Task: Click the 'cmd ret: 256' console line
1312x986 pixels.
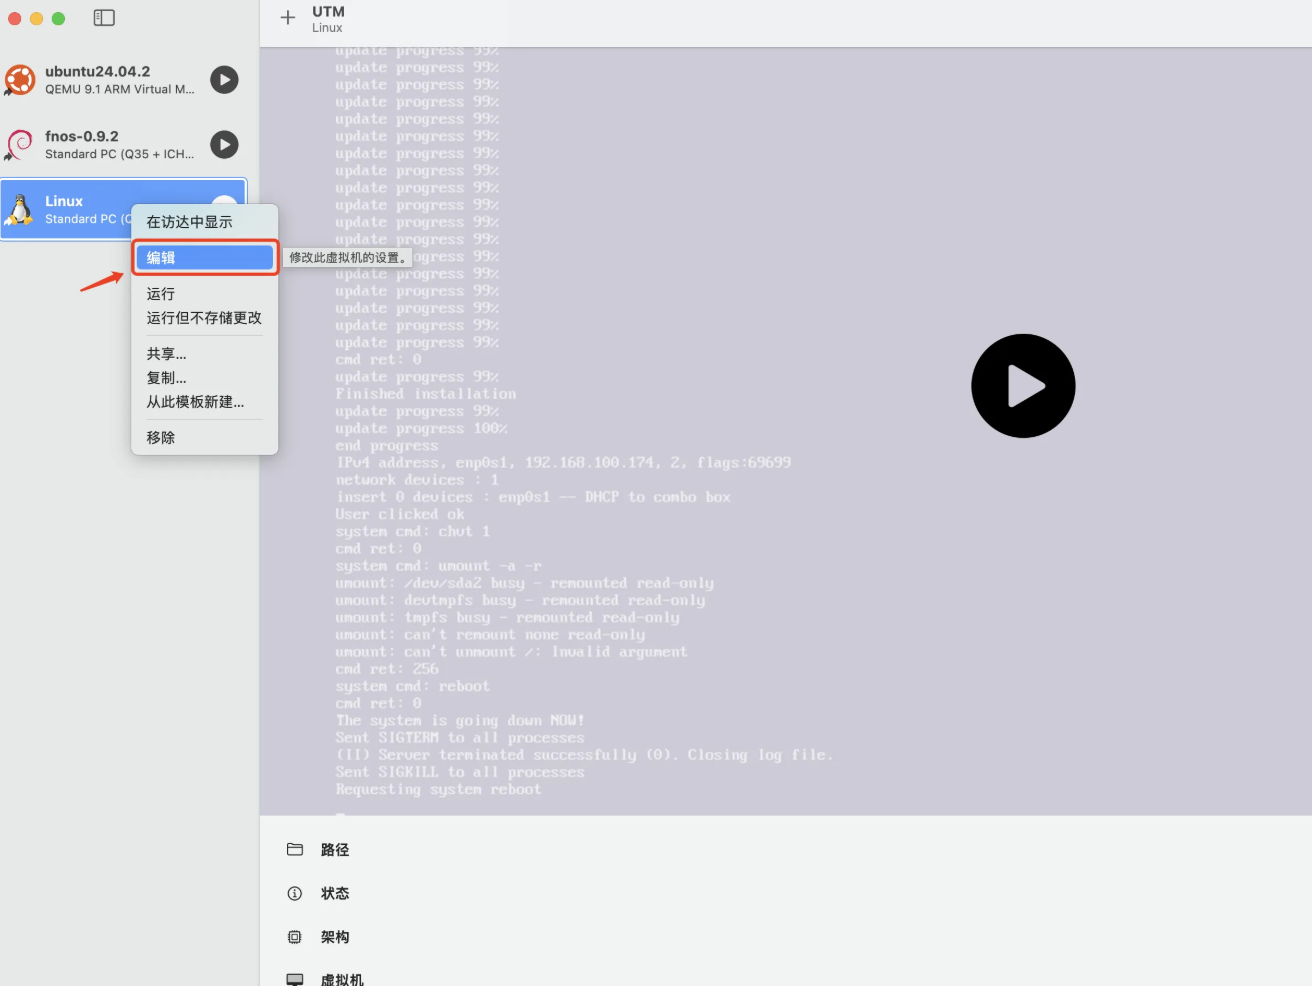Action: coord(387,669)
